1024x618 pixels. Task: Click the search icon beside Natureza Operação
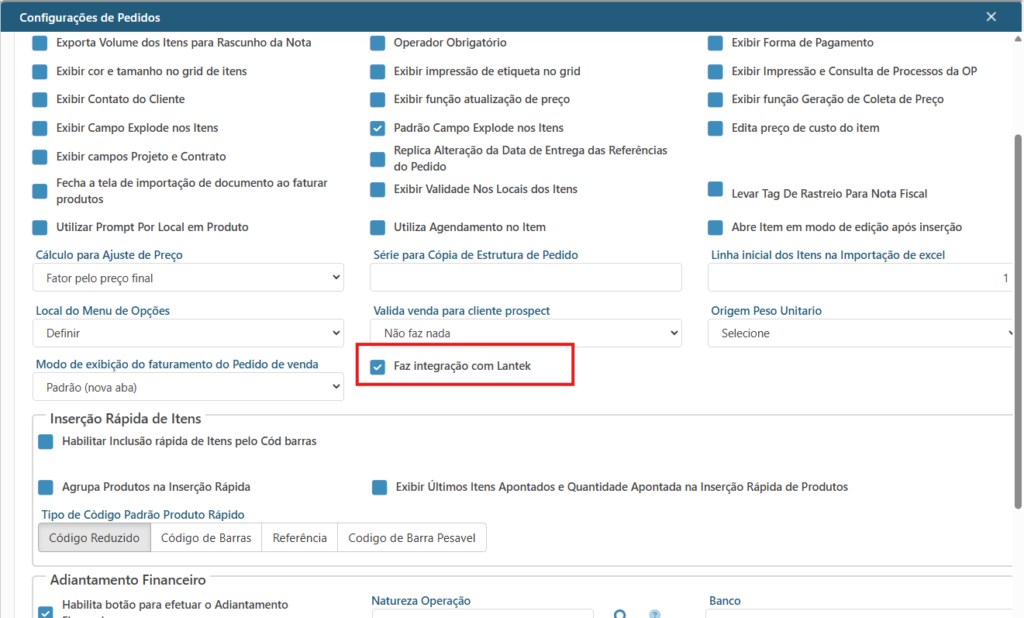click(x=621, y=614)
